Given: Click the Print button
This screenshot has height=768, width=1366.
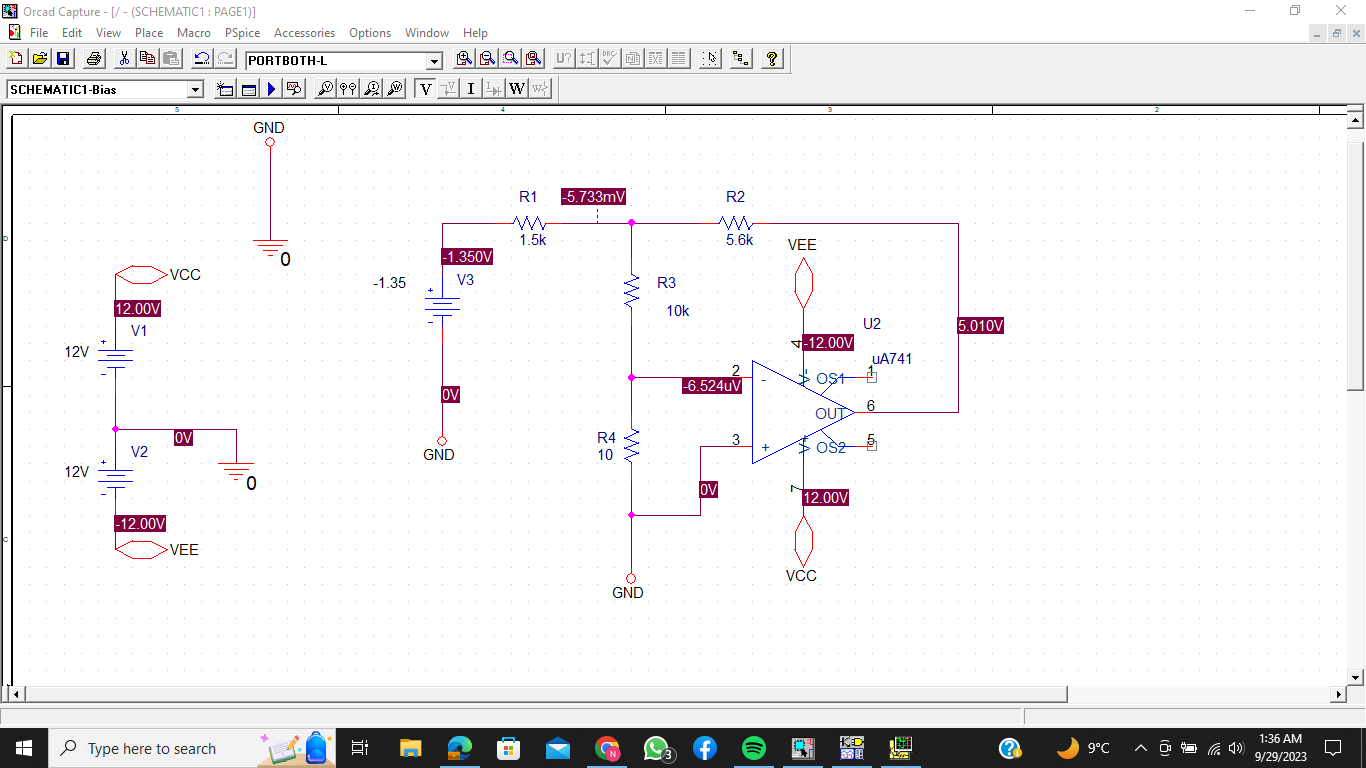Looking at the screenshot, I should click(93, 58).
